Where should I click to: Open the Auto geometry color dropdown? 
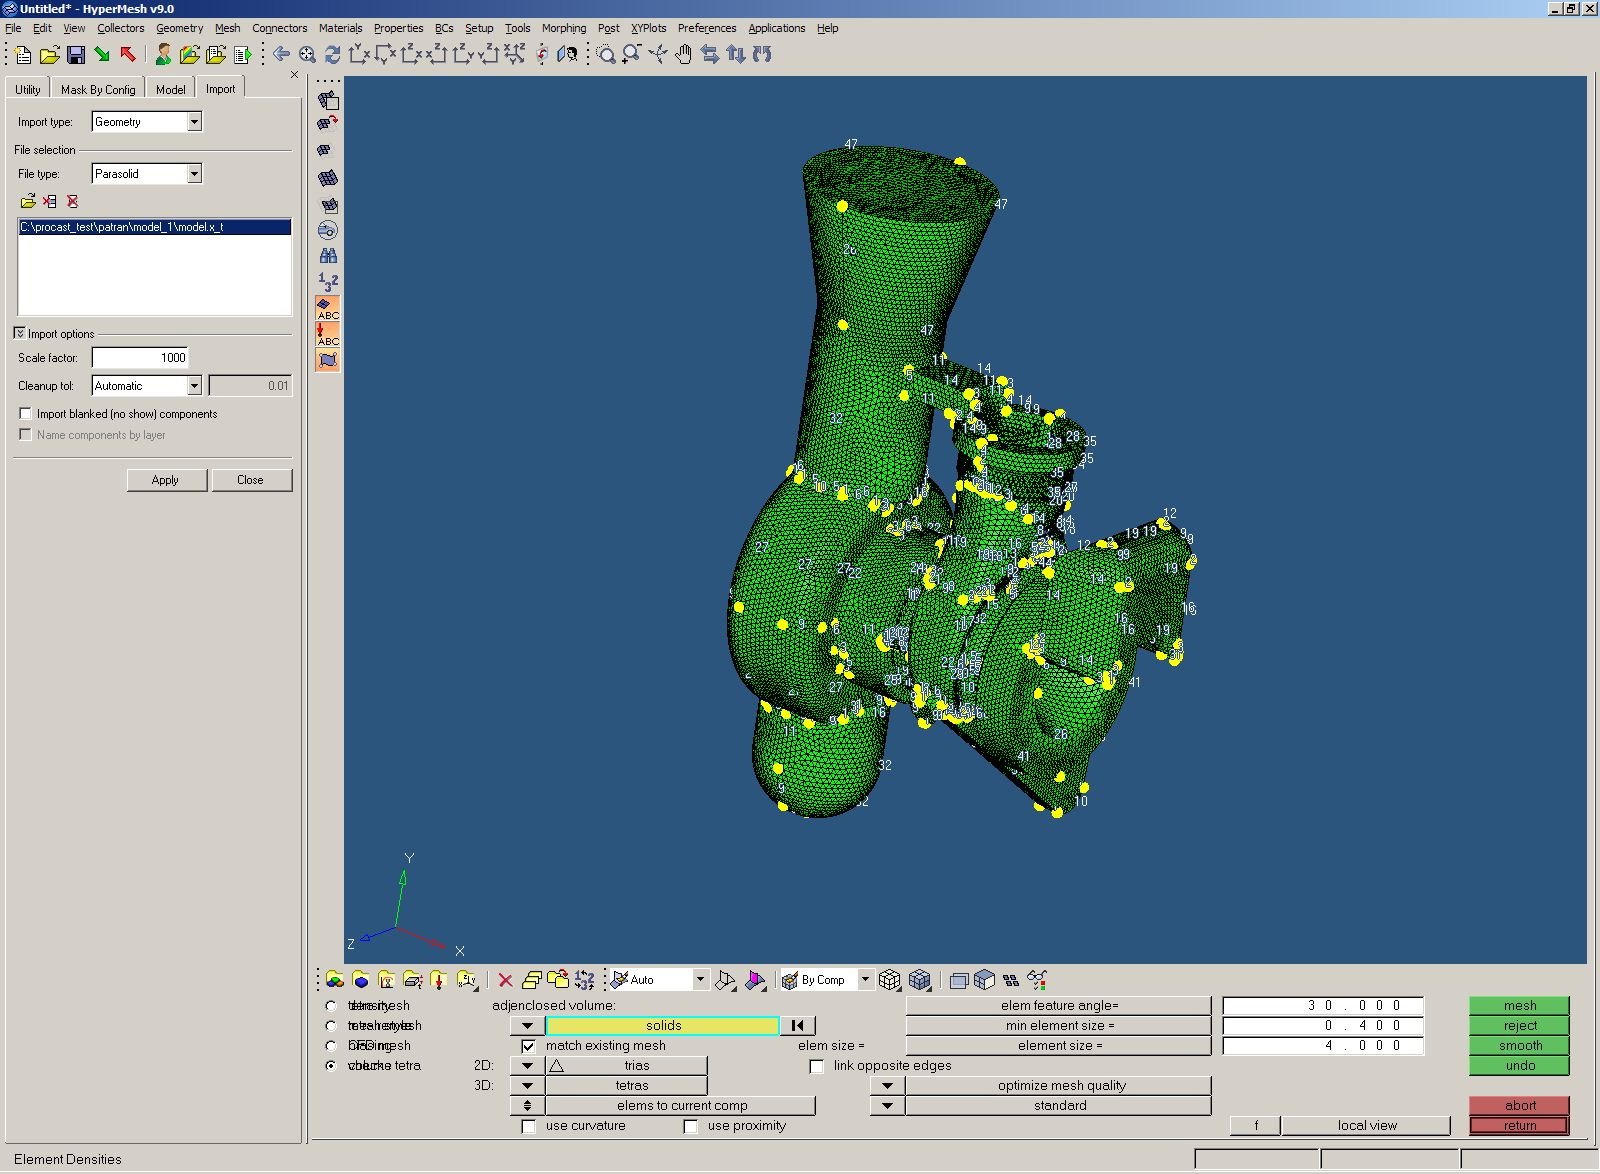[700, 980]
